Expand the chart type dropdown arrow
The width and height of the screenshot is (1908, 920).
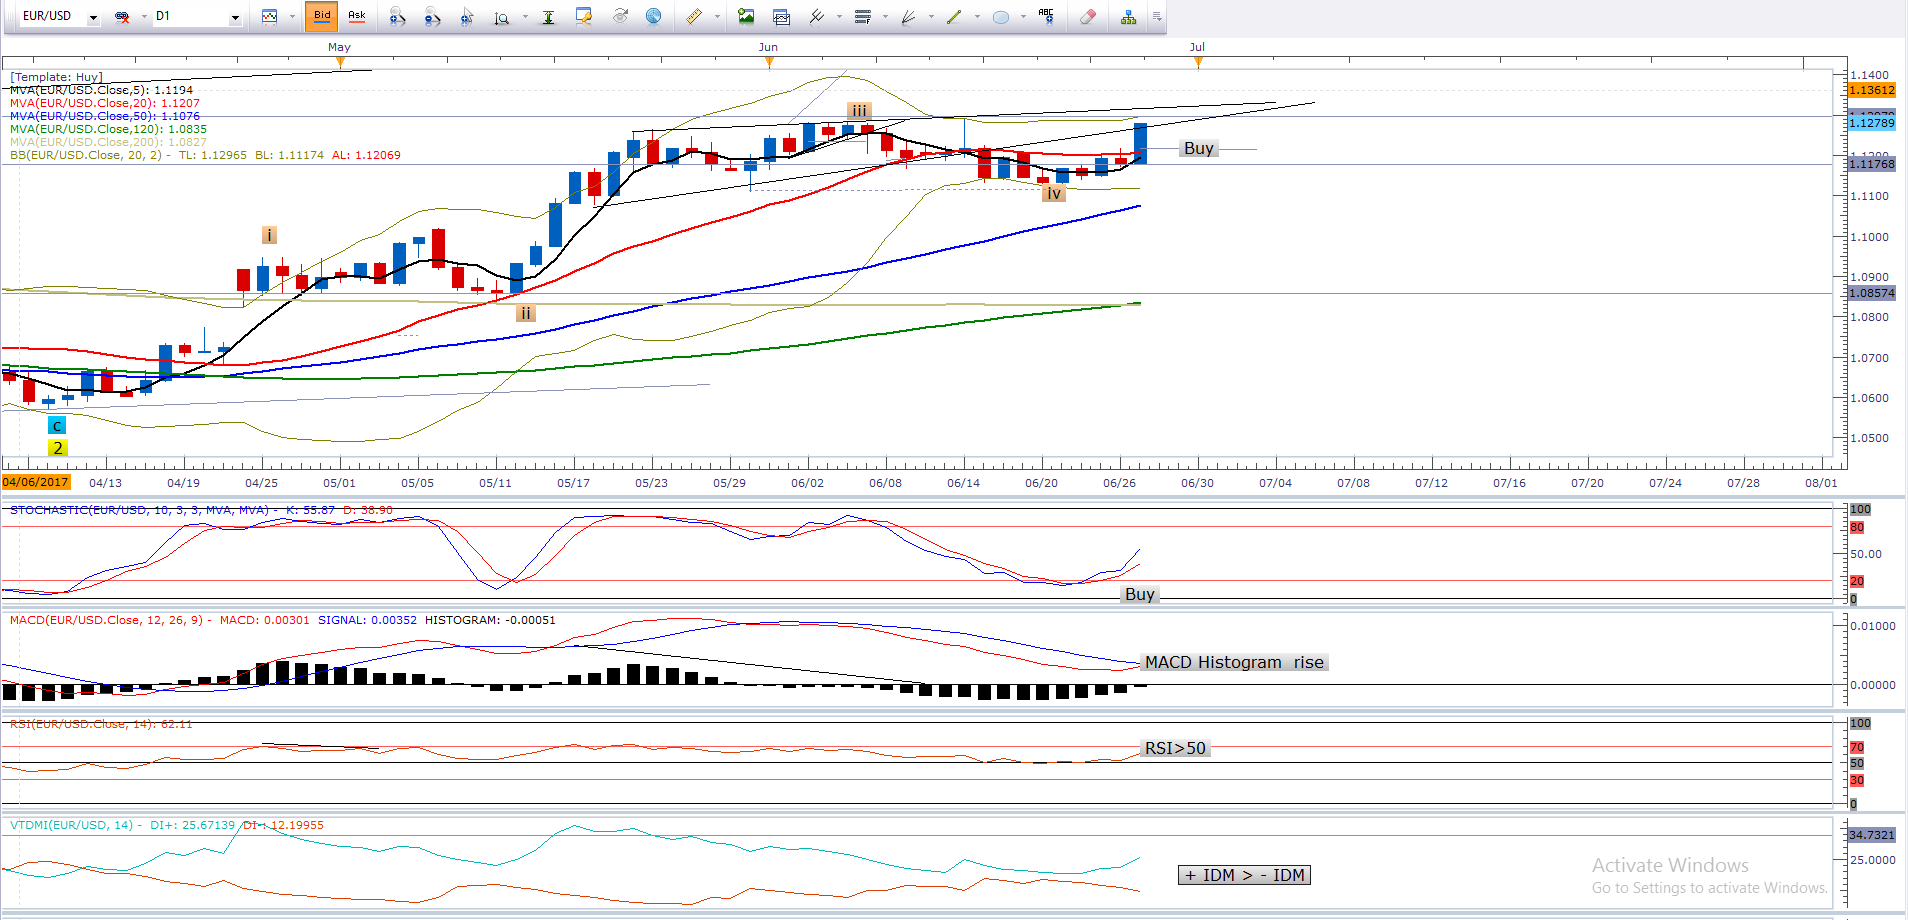click(292, 17)
